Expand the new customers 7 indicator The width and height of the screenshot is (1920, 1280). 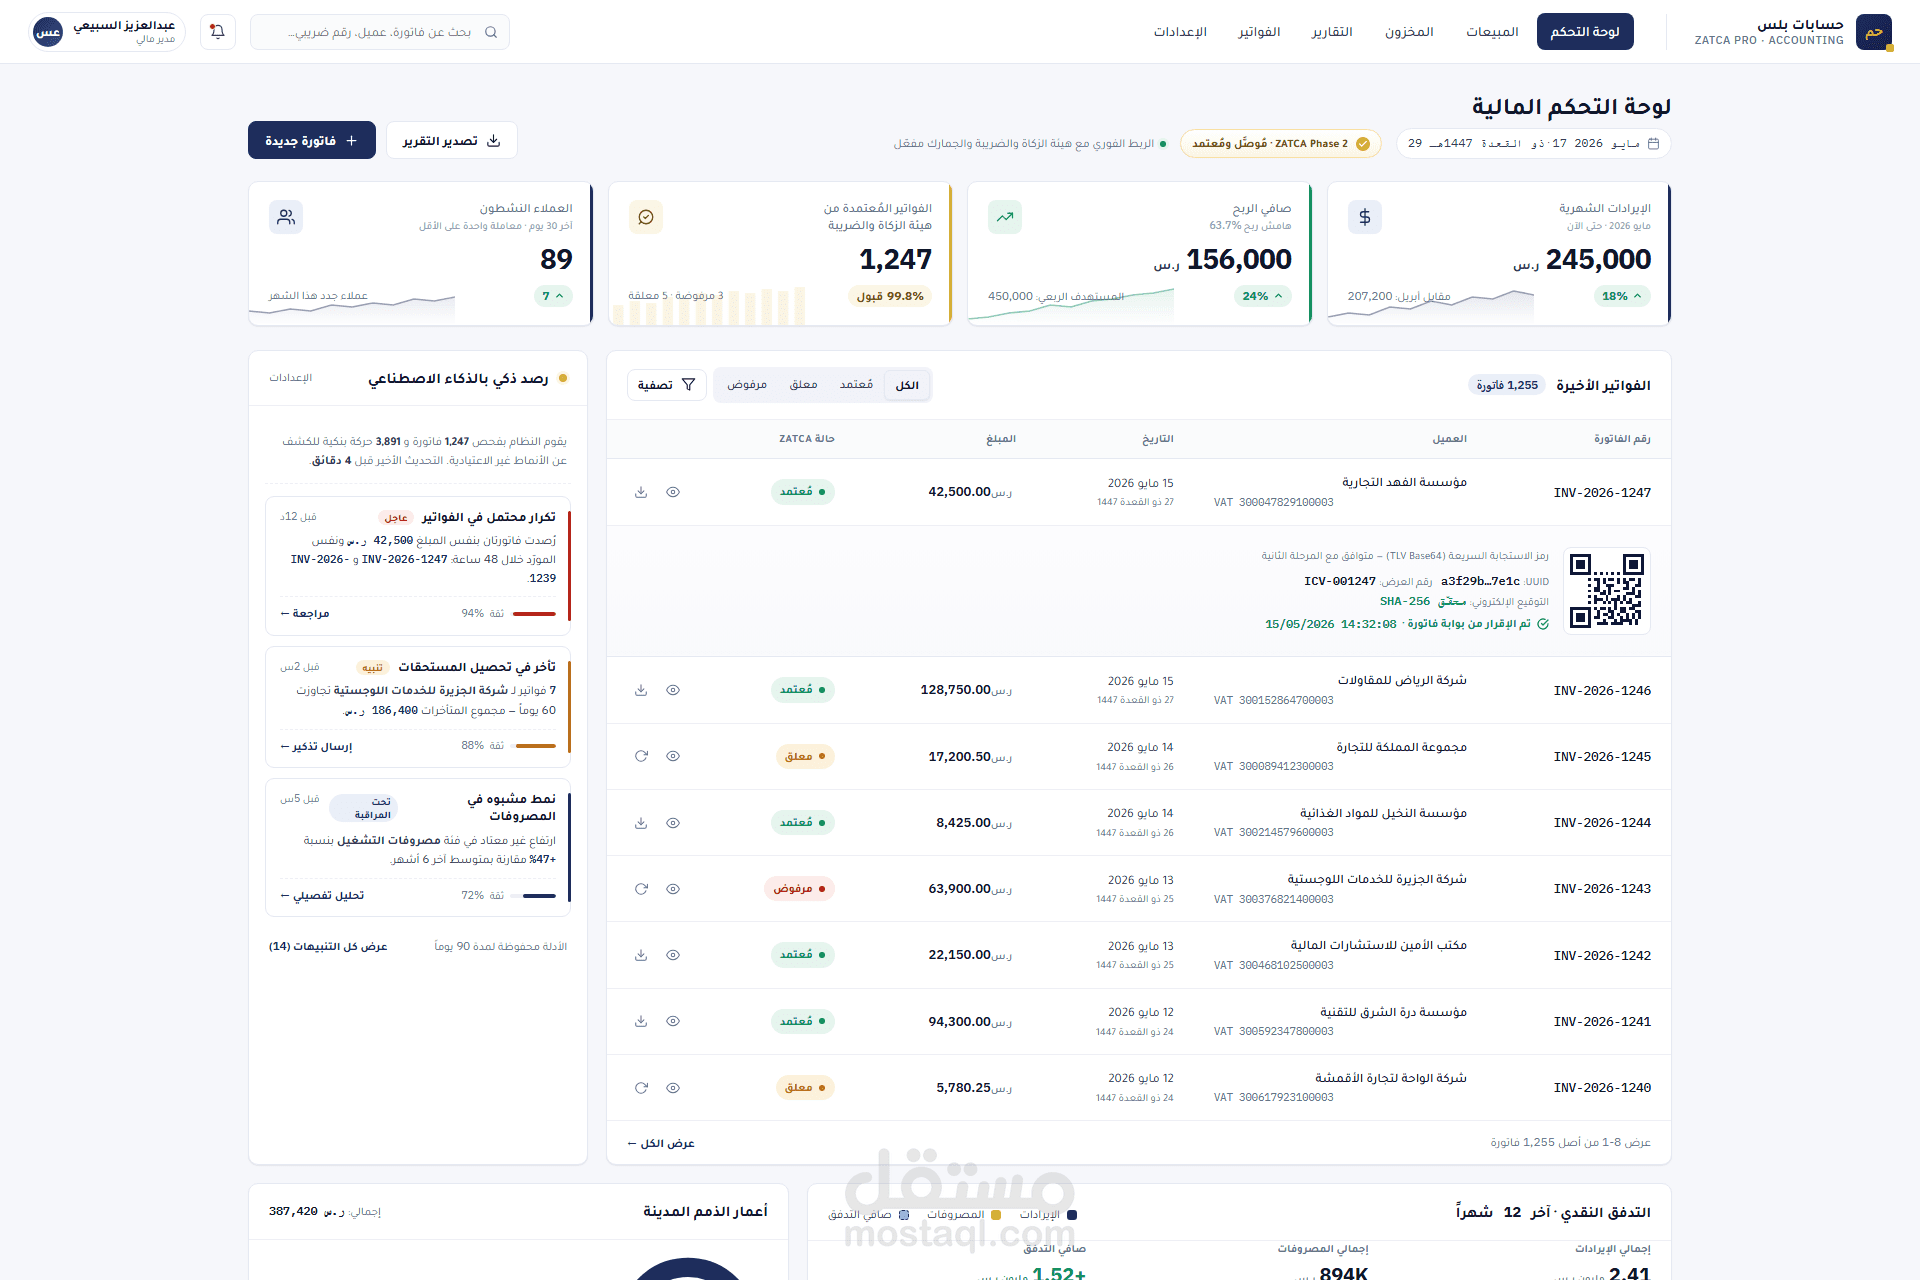point(553,296)
